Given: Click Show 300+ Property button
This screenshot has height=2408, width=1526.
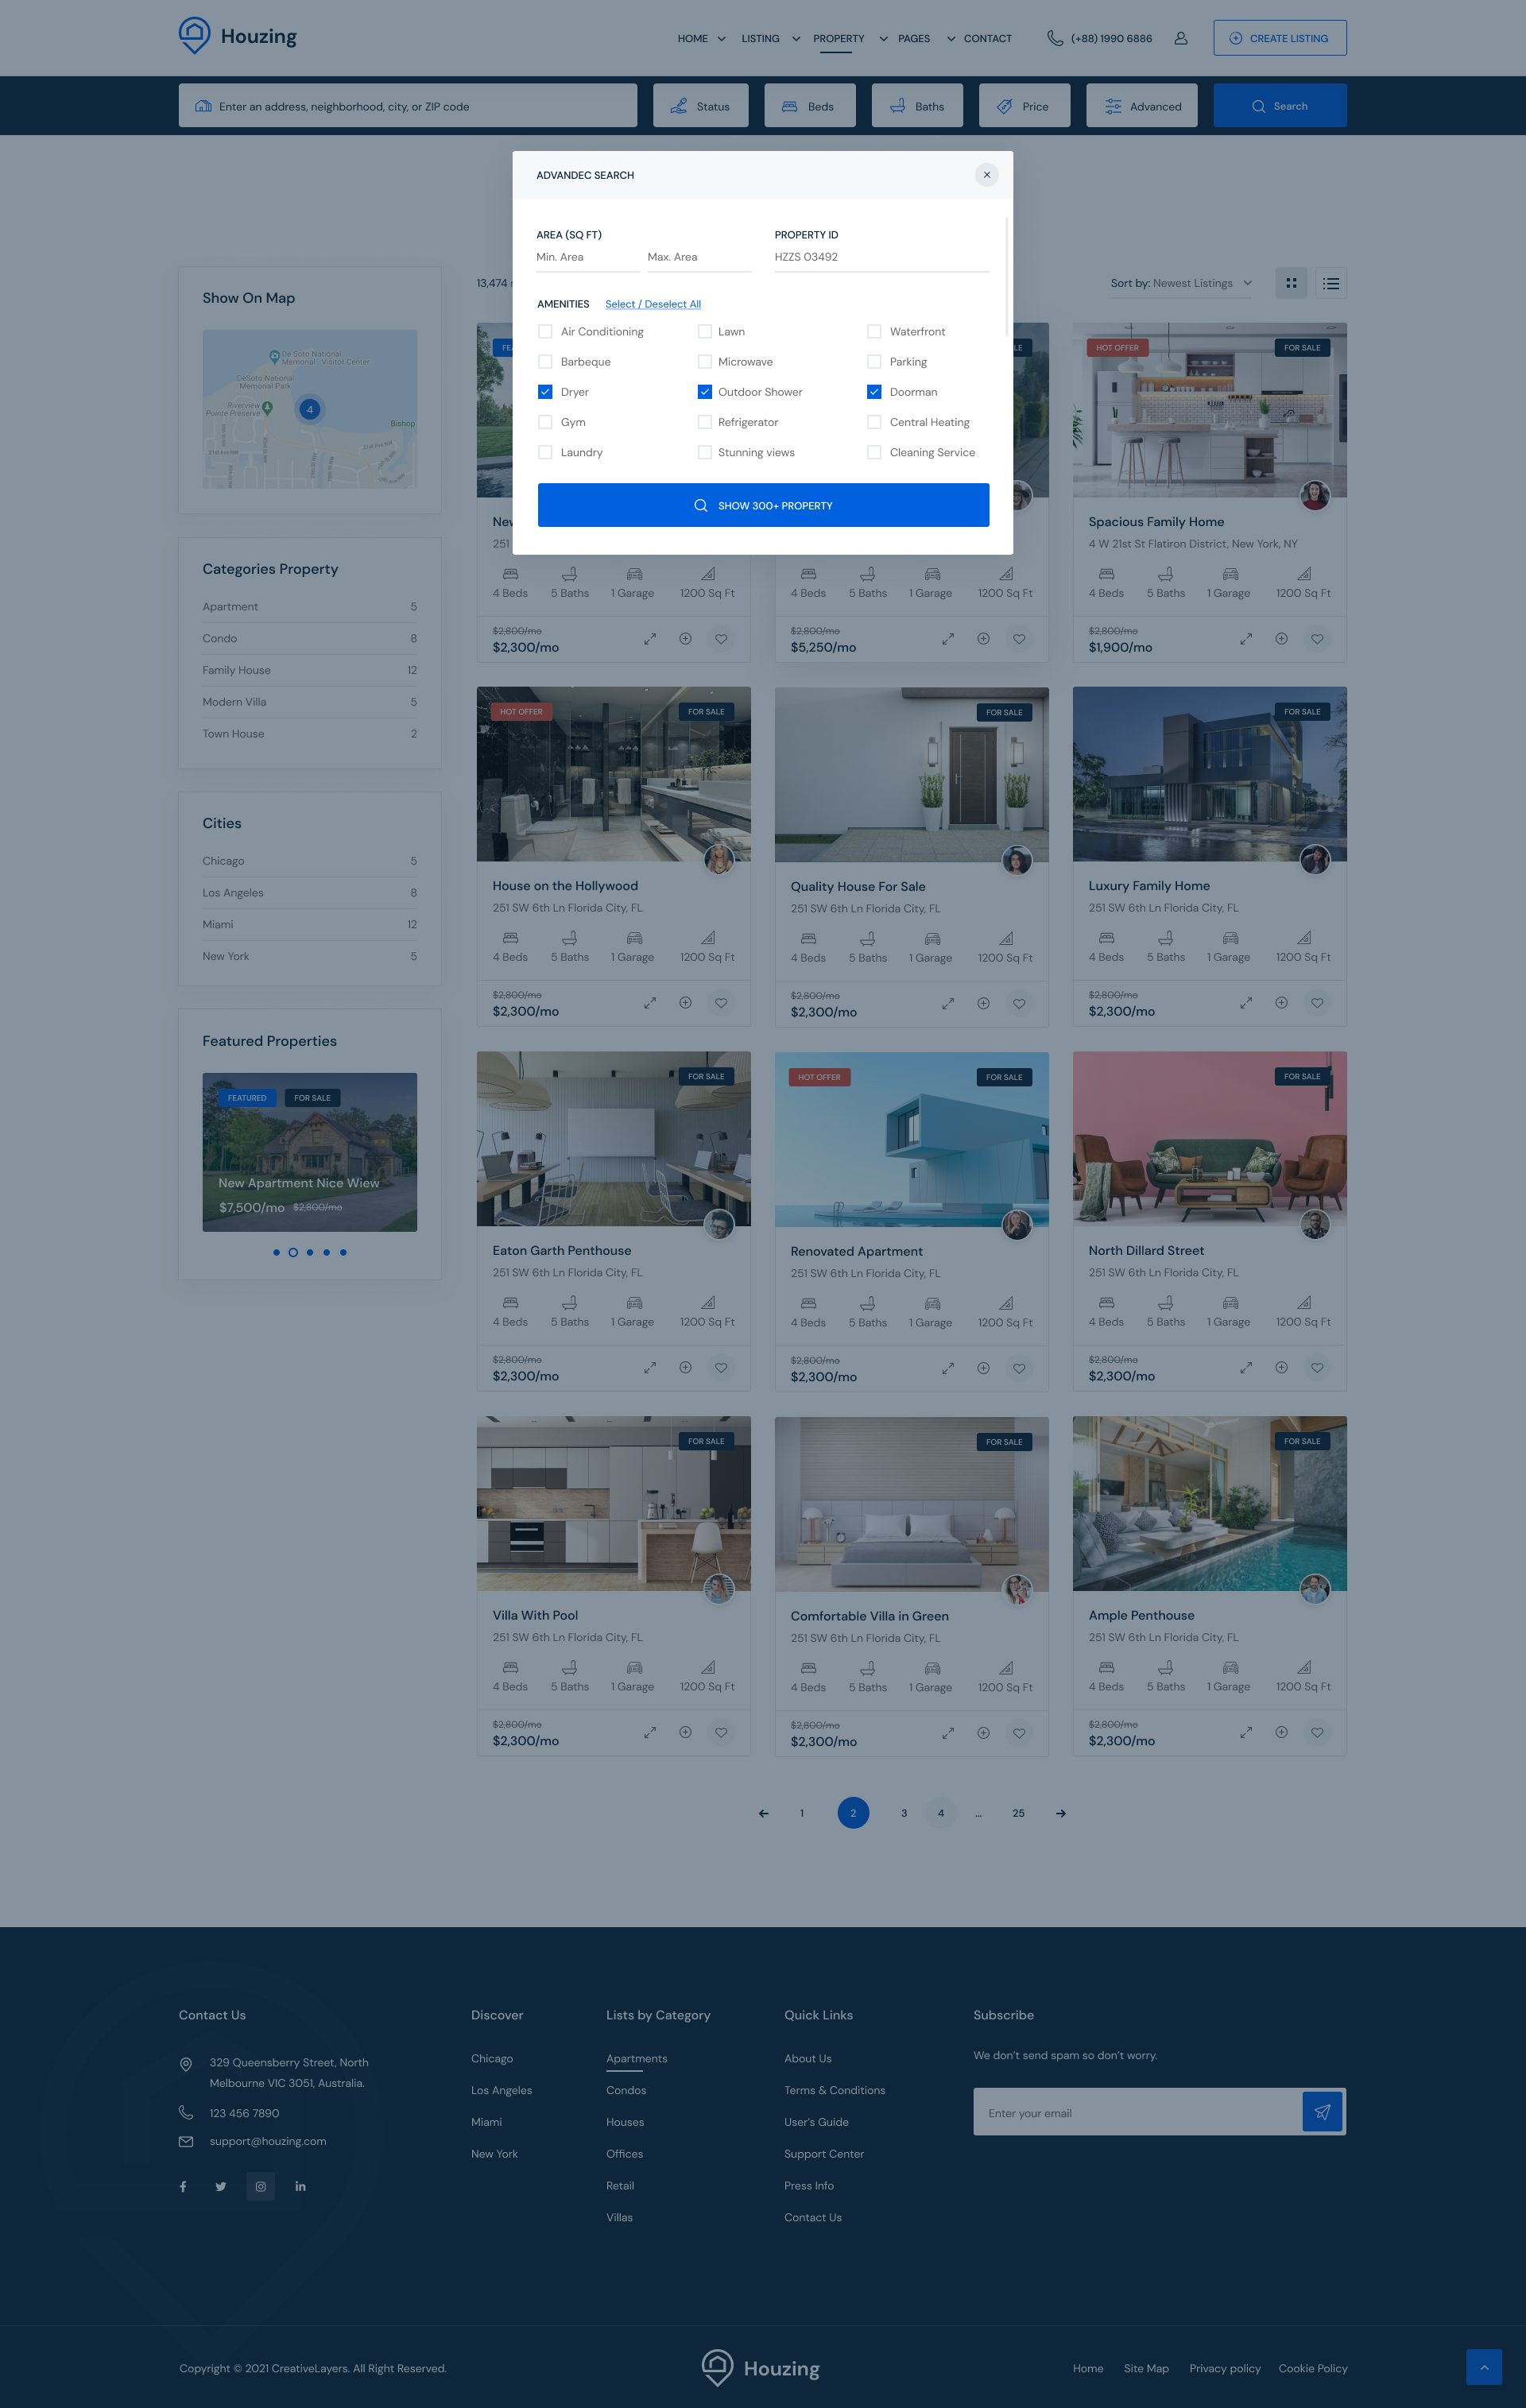Looking at the screenshot, I should pyautogui.click(x=763, y=505).
